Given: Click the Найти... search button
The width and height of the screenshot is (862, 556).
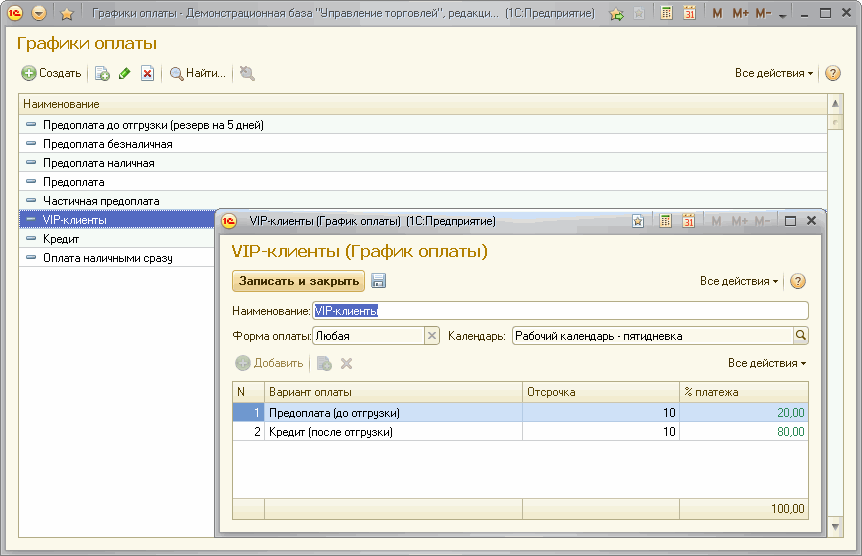Looking at the screenshot, I should pos(198,73).
